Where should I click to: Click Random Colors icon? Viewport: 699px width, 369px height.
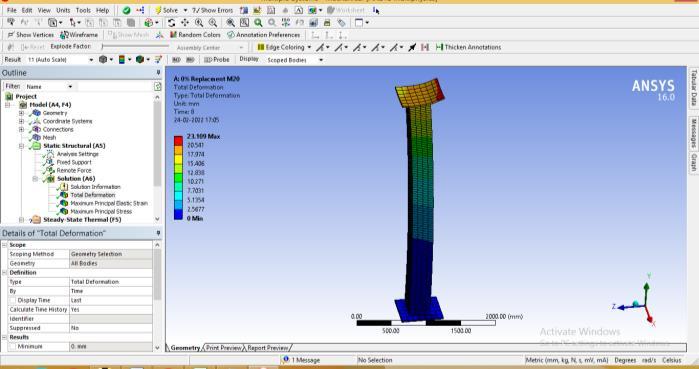tap(173, 35)
